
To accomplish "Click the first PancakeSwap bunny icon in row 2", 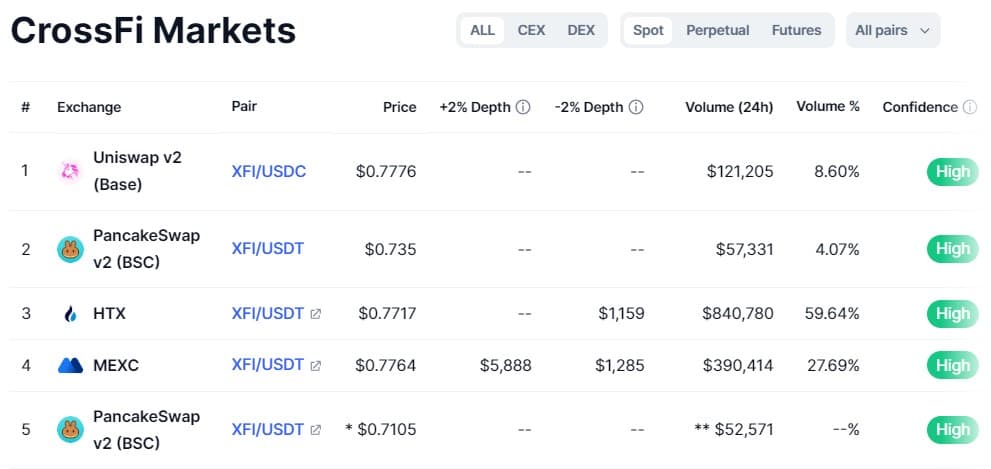I will point(70,249).
